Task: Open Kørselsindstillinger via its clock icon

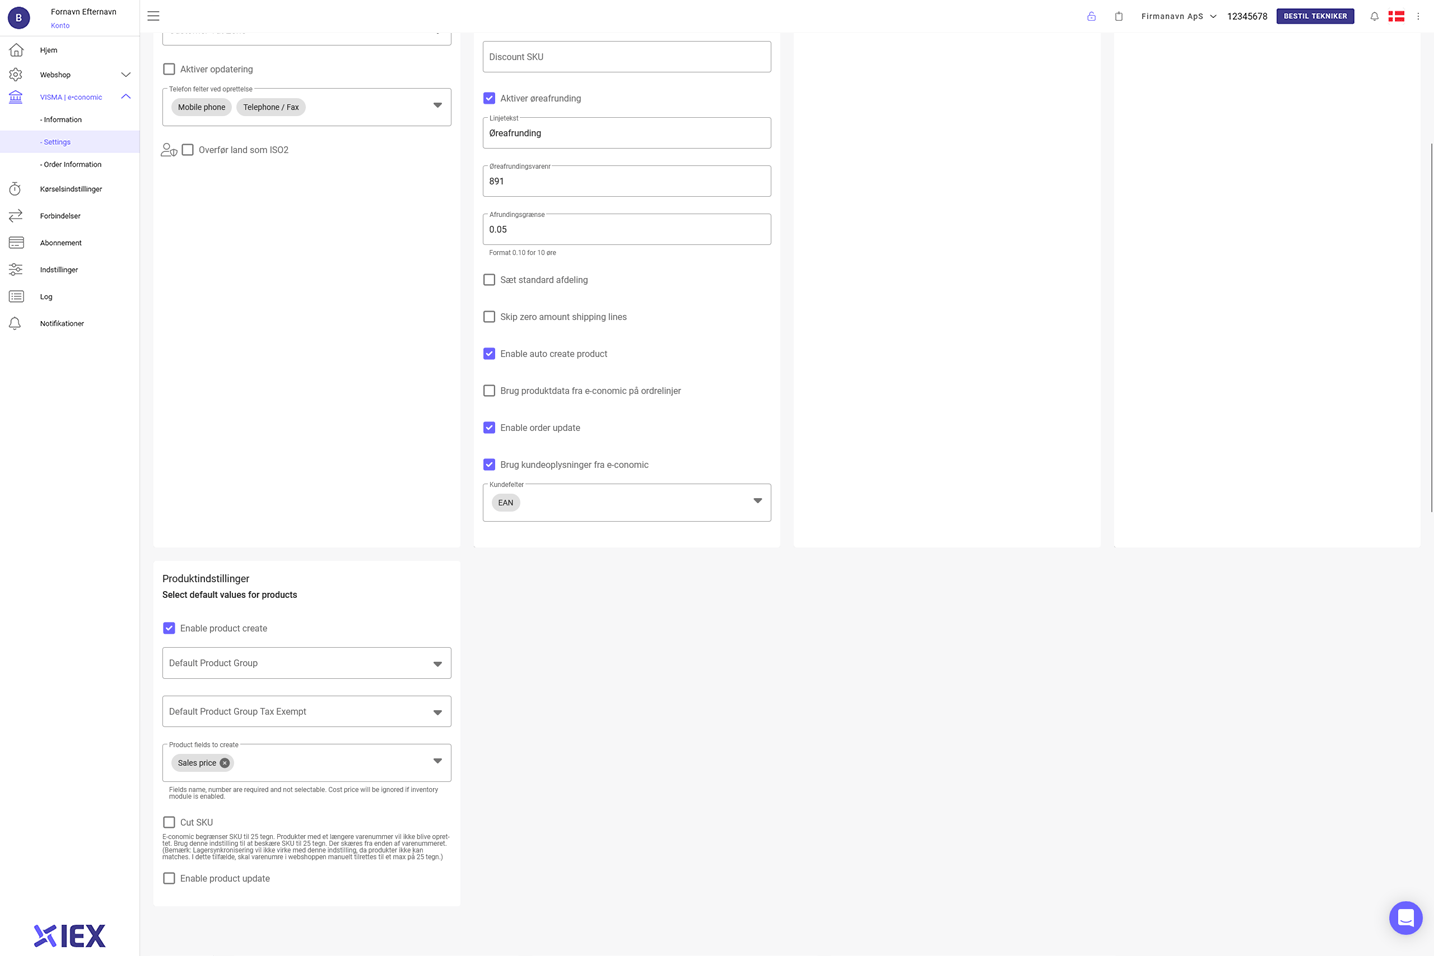Action: (15, 188)
